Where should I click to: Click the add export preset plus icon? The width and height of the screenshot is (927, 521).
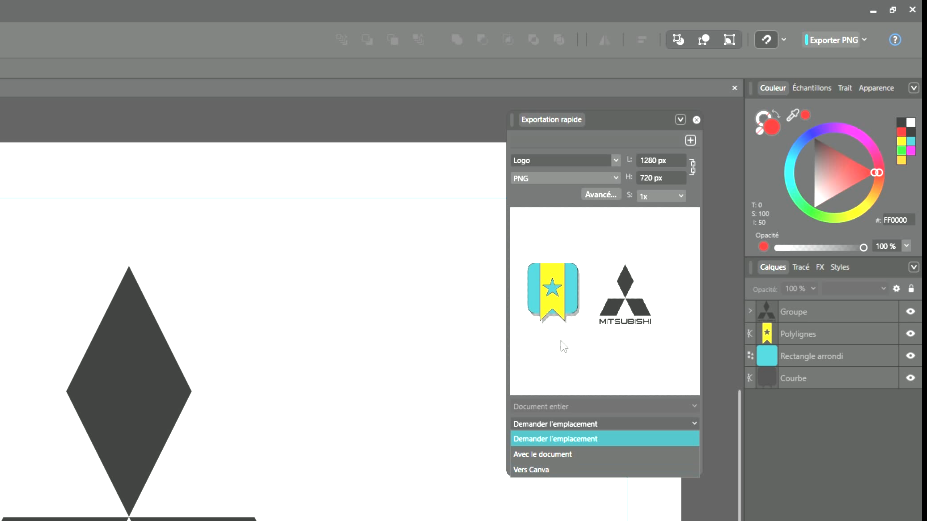point(690,140)
